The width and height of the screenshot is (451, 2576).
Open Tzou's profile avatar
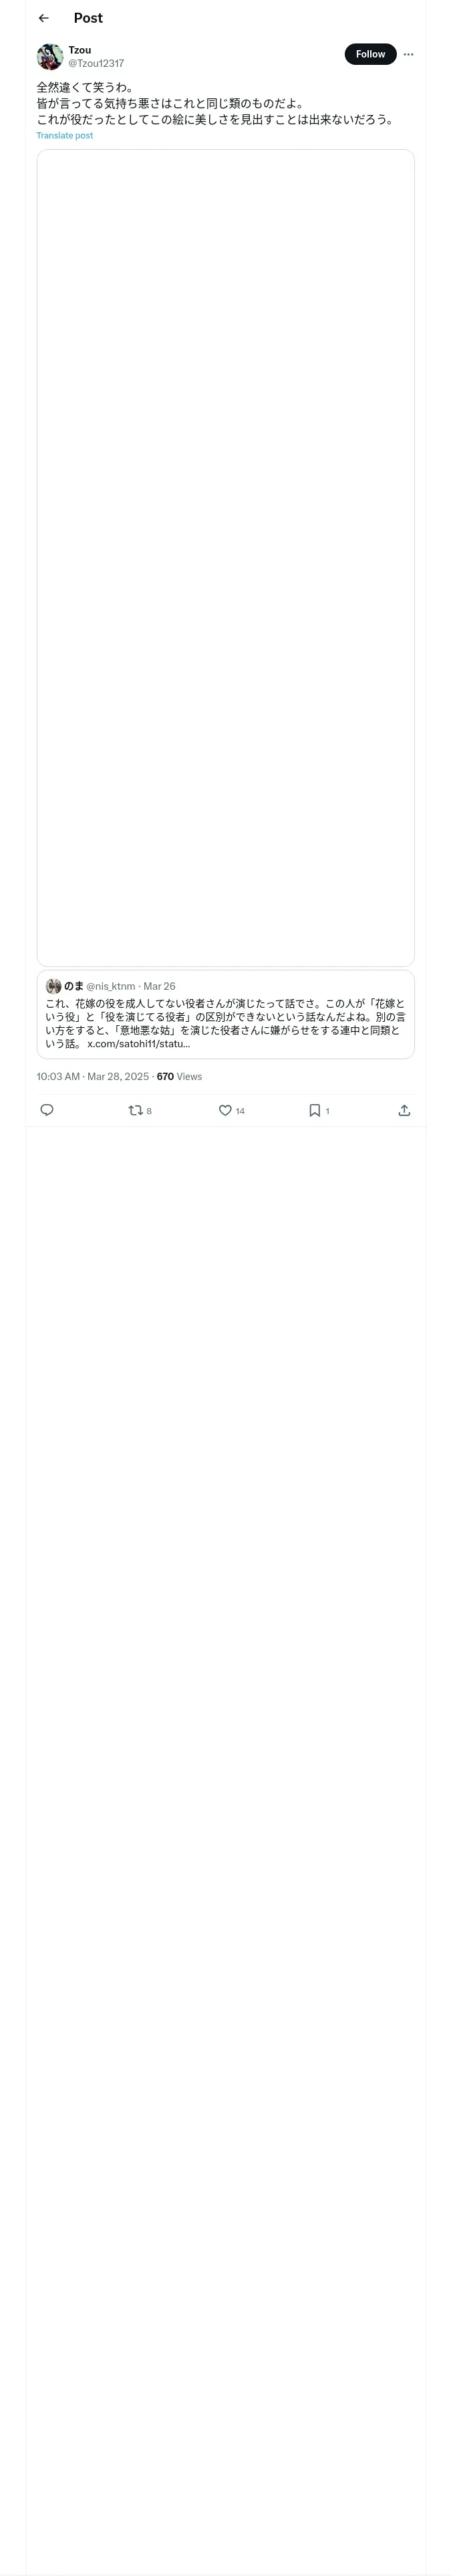(x=50, y=56)
